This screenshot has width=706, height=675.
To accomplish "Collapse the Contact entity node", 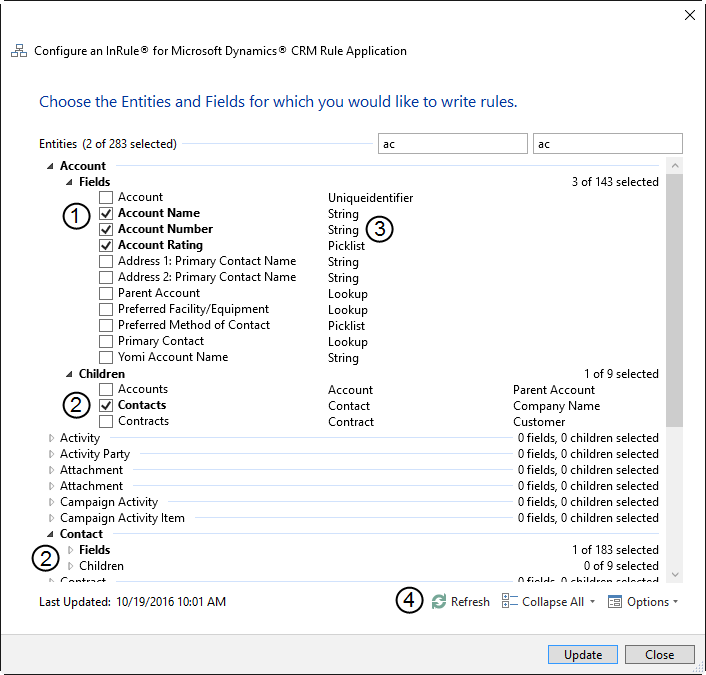I will pos(50,534).
